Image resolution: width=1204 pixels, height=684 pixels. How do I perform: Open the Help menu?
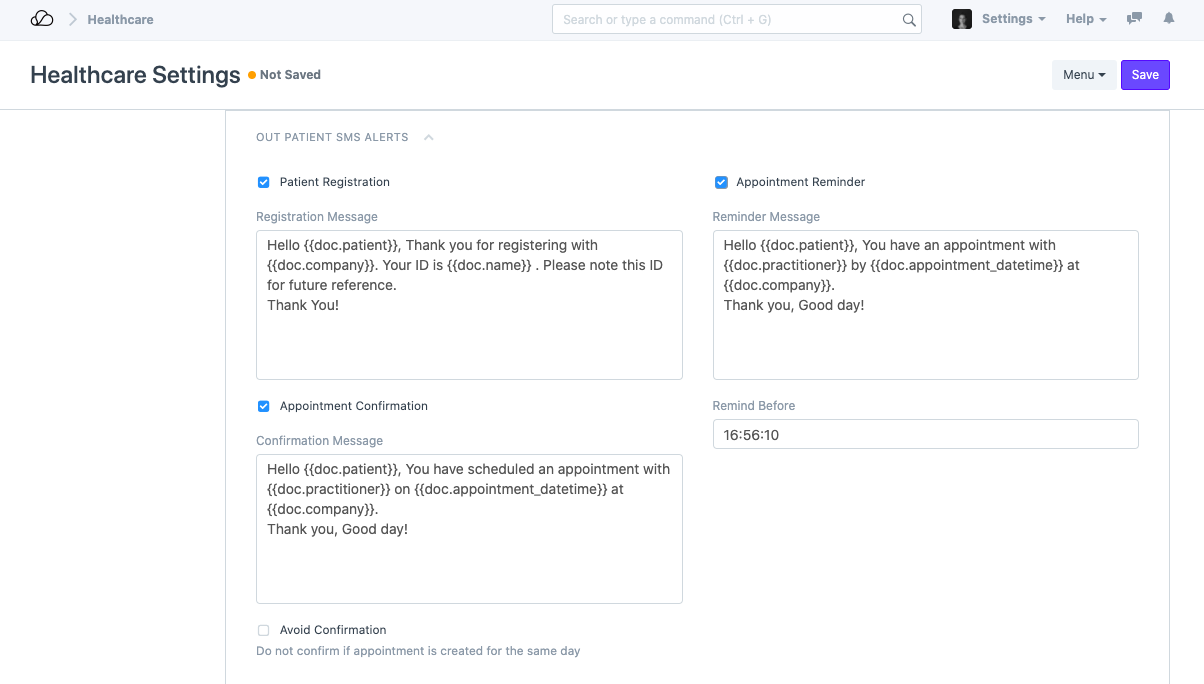pyautogui.click(x=1086, y=18)
